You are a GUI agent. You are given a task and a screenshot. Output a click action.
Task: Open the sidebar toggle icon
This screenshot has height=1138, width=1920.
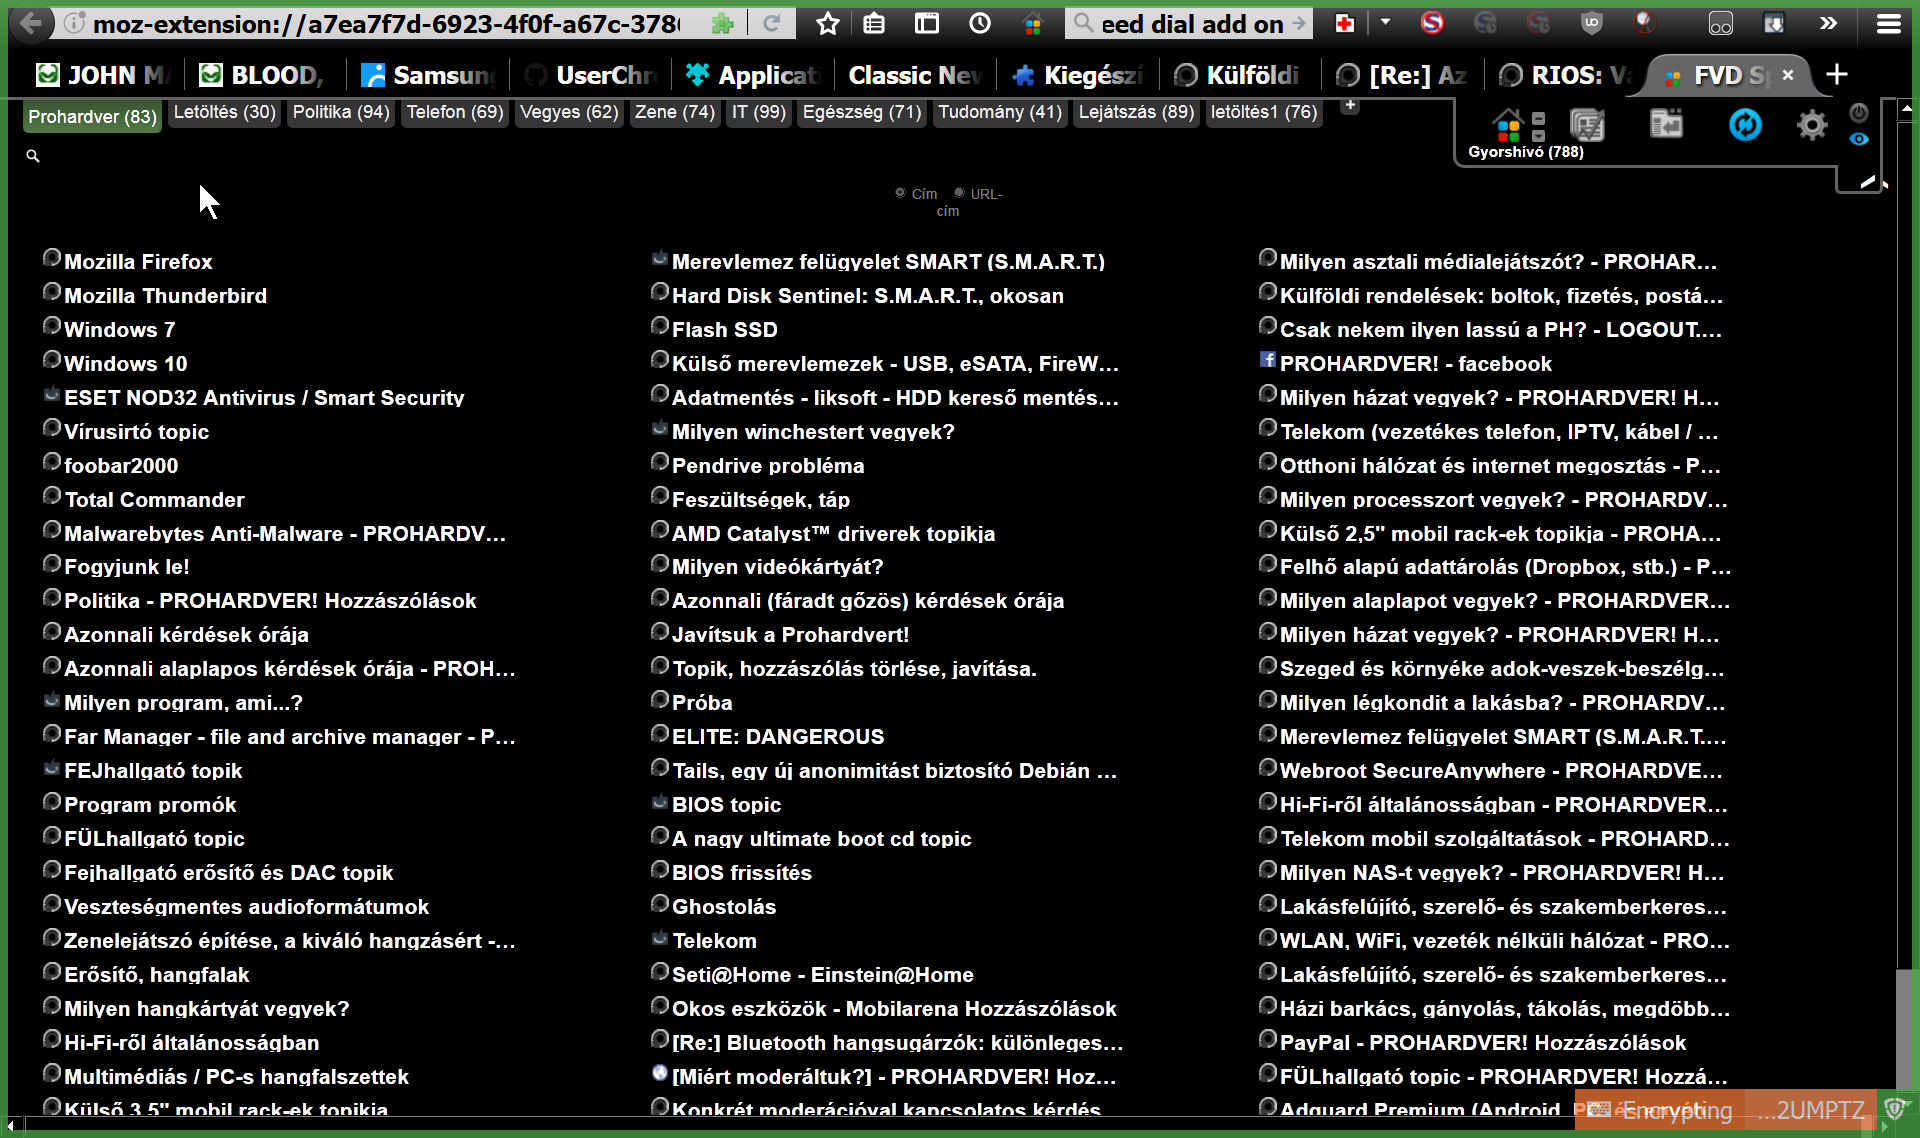(x=927, y=23)
